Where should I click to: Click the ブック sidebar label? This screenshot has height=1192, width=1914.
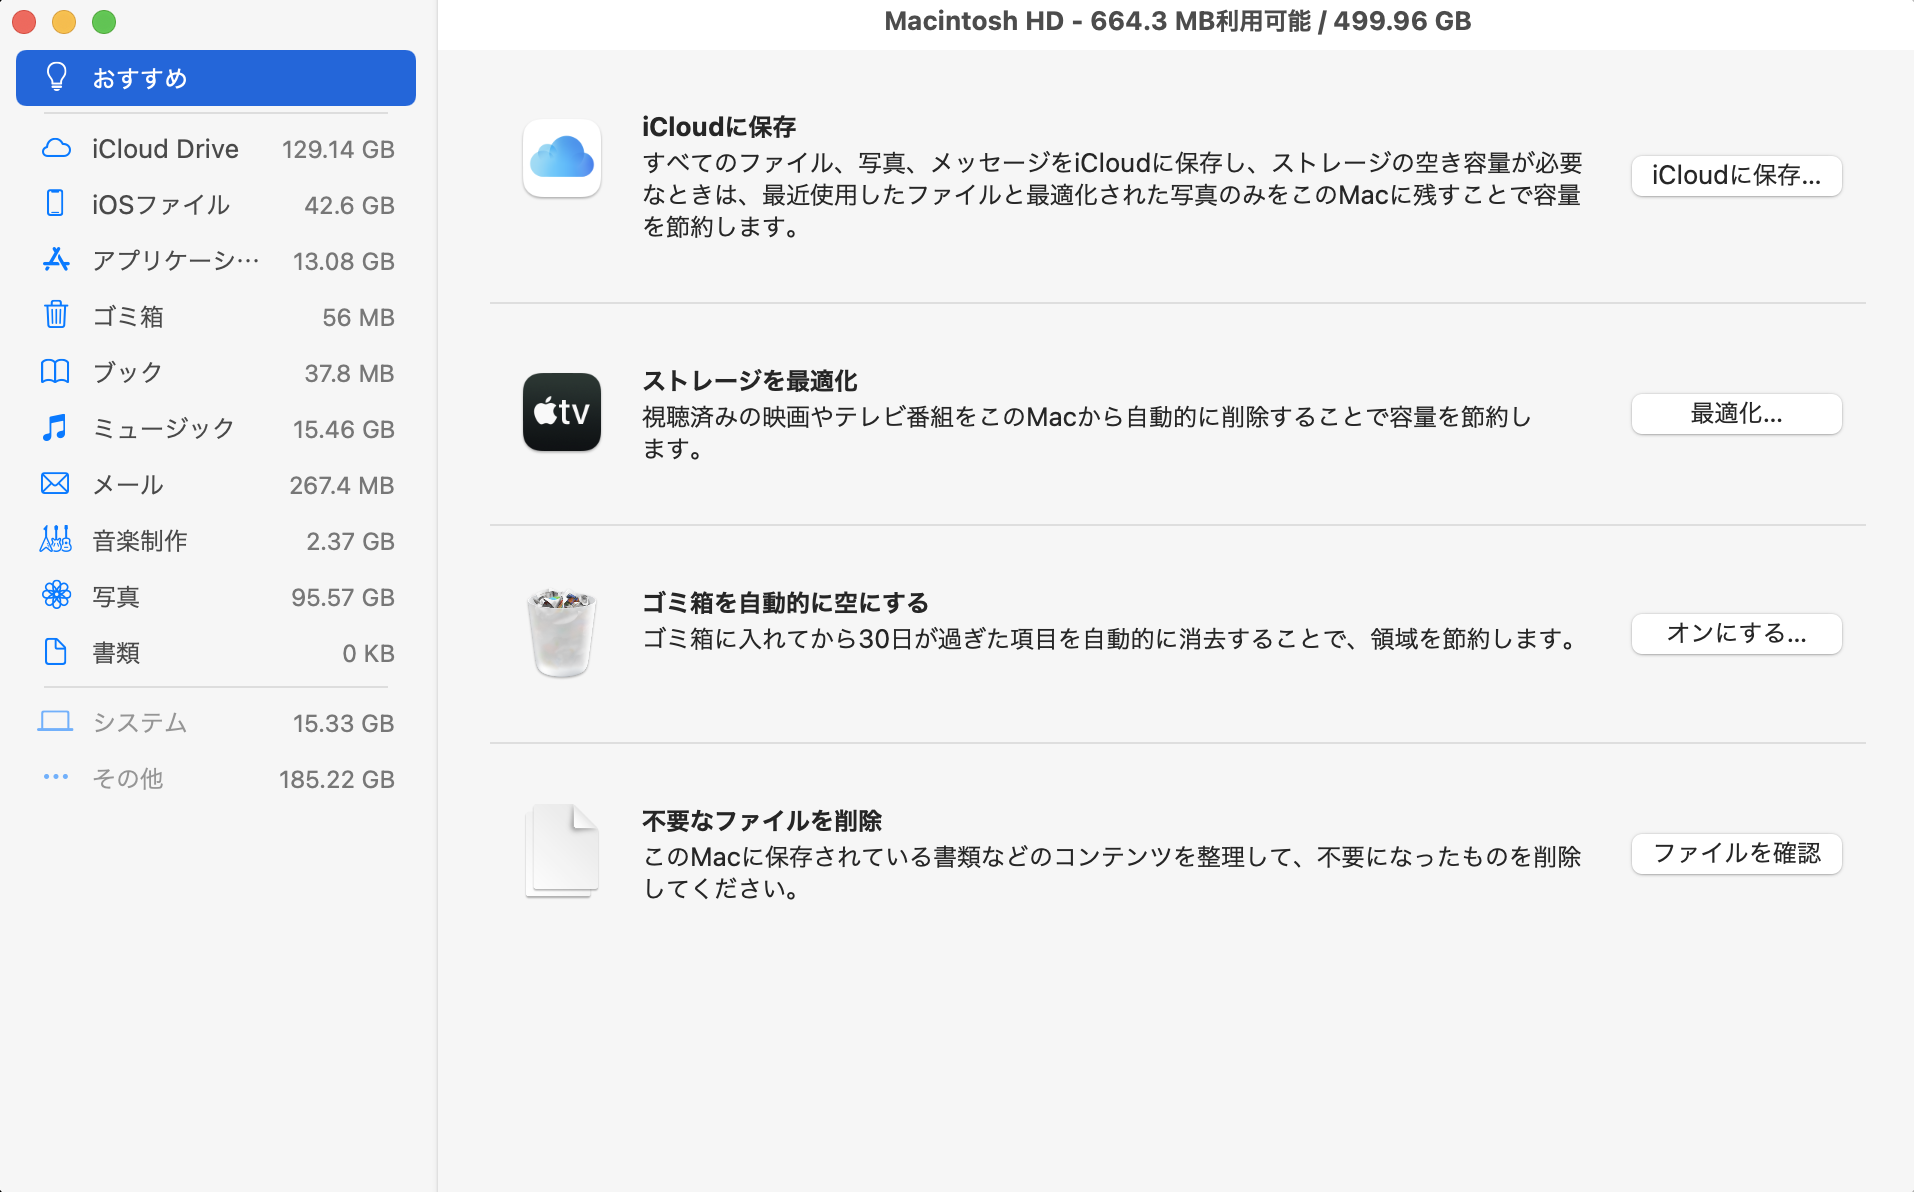[x=128, y=373]
